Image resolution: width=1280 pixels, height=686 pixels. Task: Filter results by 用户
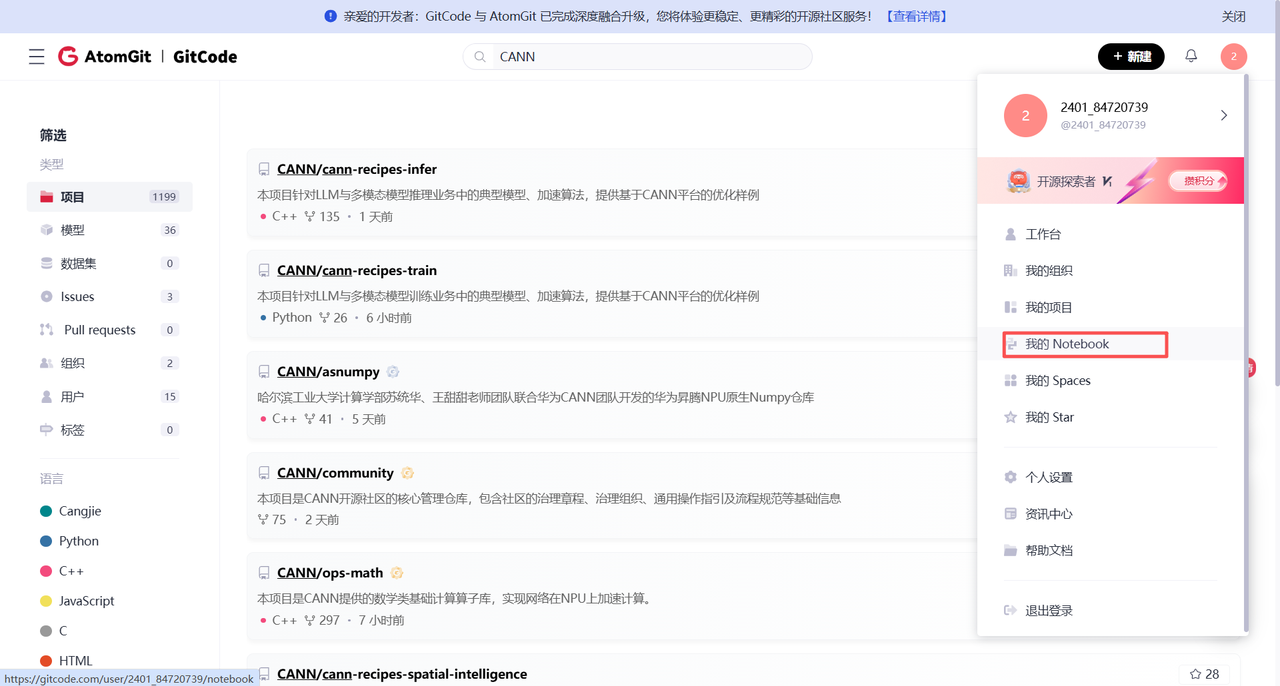[x=109, y=396]
